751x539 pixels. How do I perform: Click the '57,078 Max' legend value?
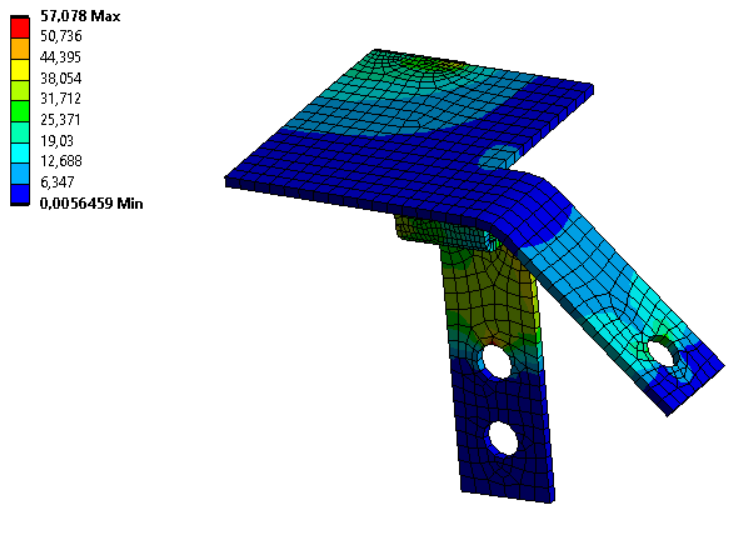pyautogui.click(x=80, y=16)
